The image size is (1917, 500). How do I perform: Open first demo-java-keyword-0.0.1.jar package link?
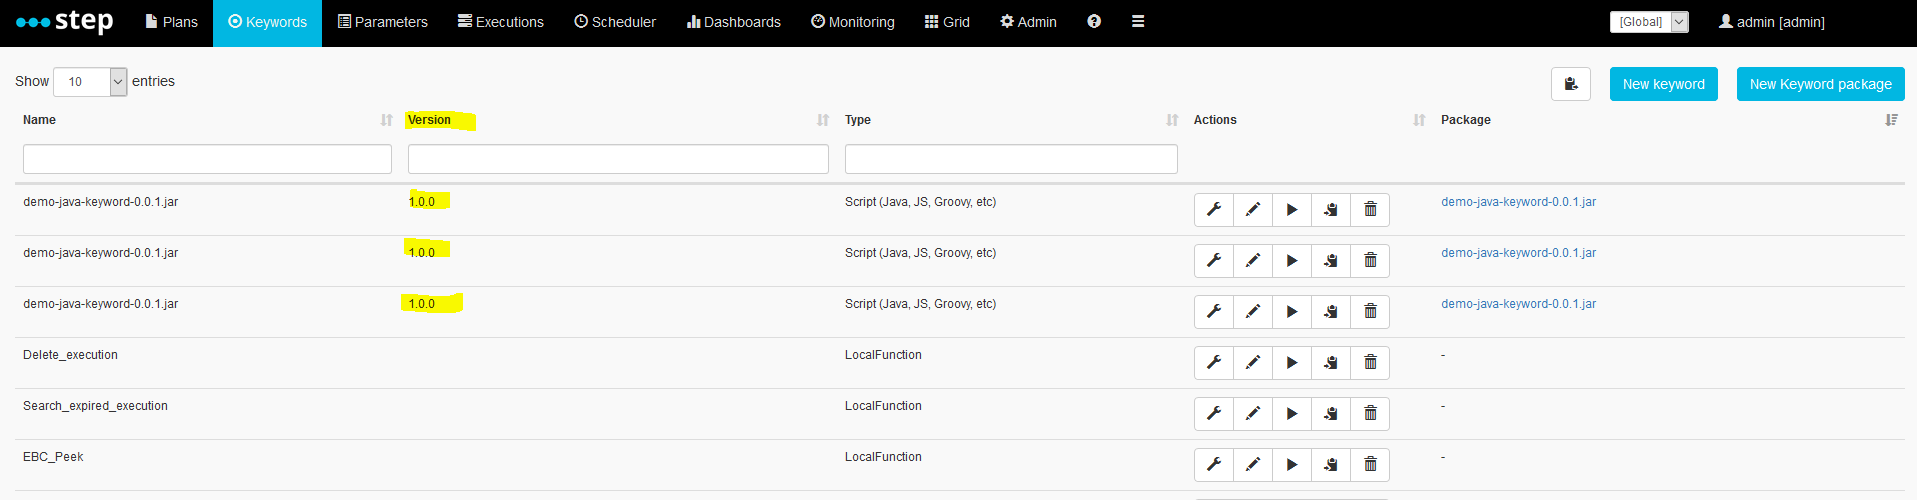tap(1518, 202)
